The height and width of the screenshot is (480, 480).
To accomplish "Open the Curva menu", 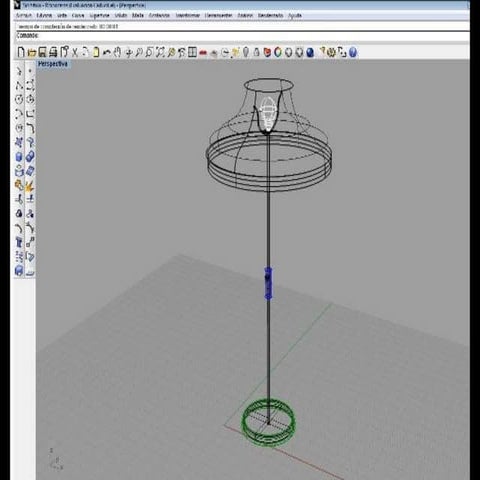I will pyautogui.click(x=78, y=15).
